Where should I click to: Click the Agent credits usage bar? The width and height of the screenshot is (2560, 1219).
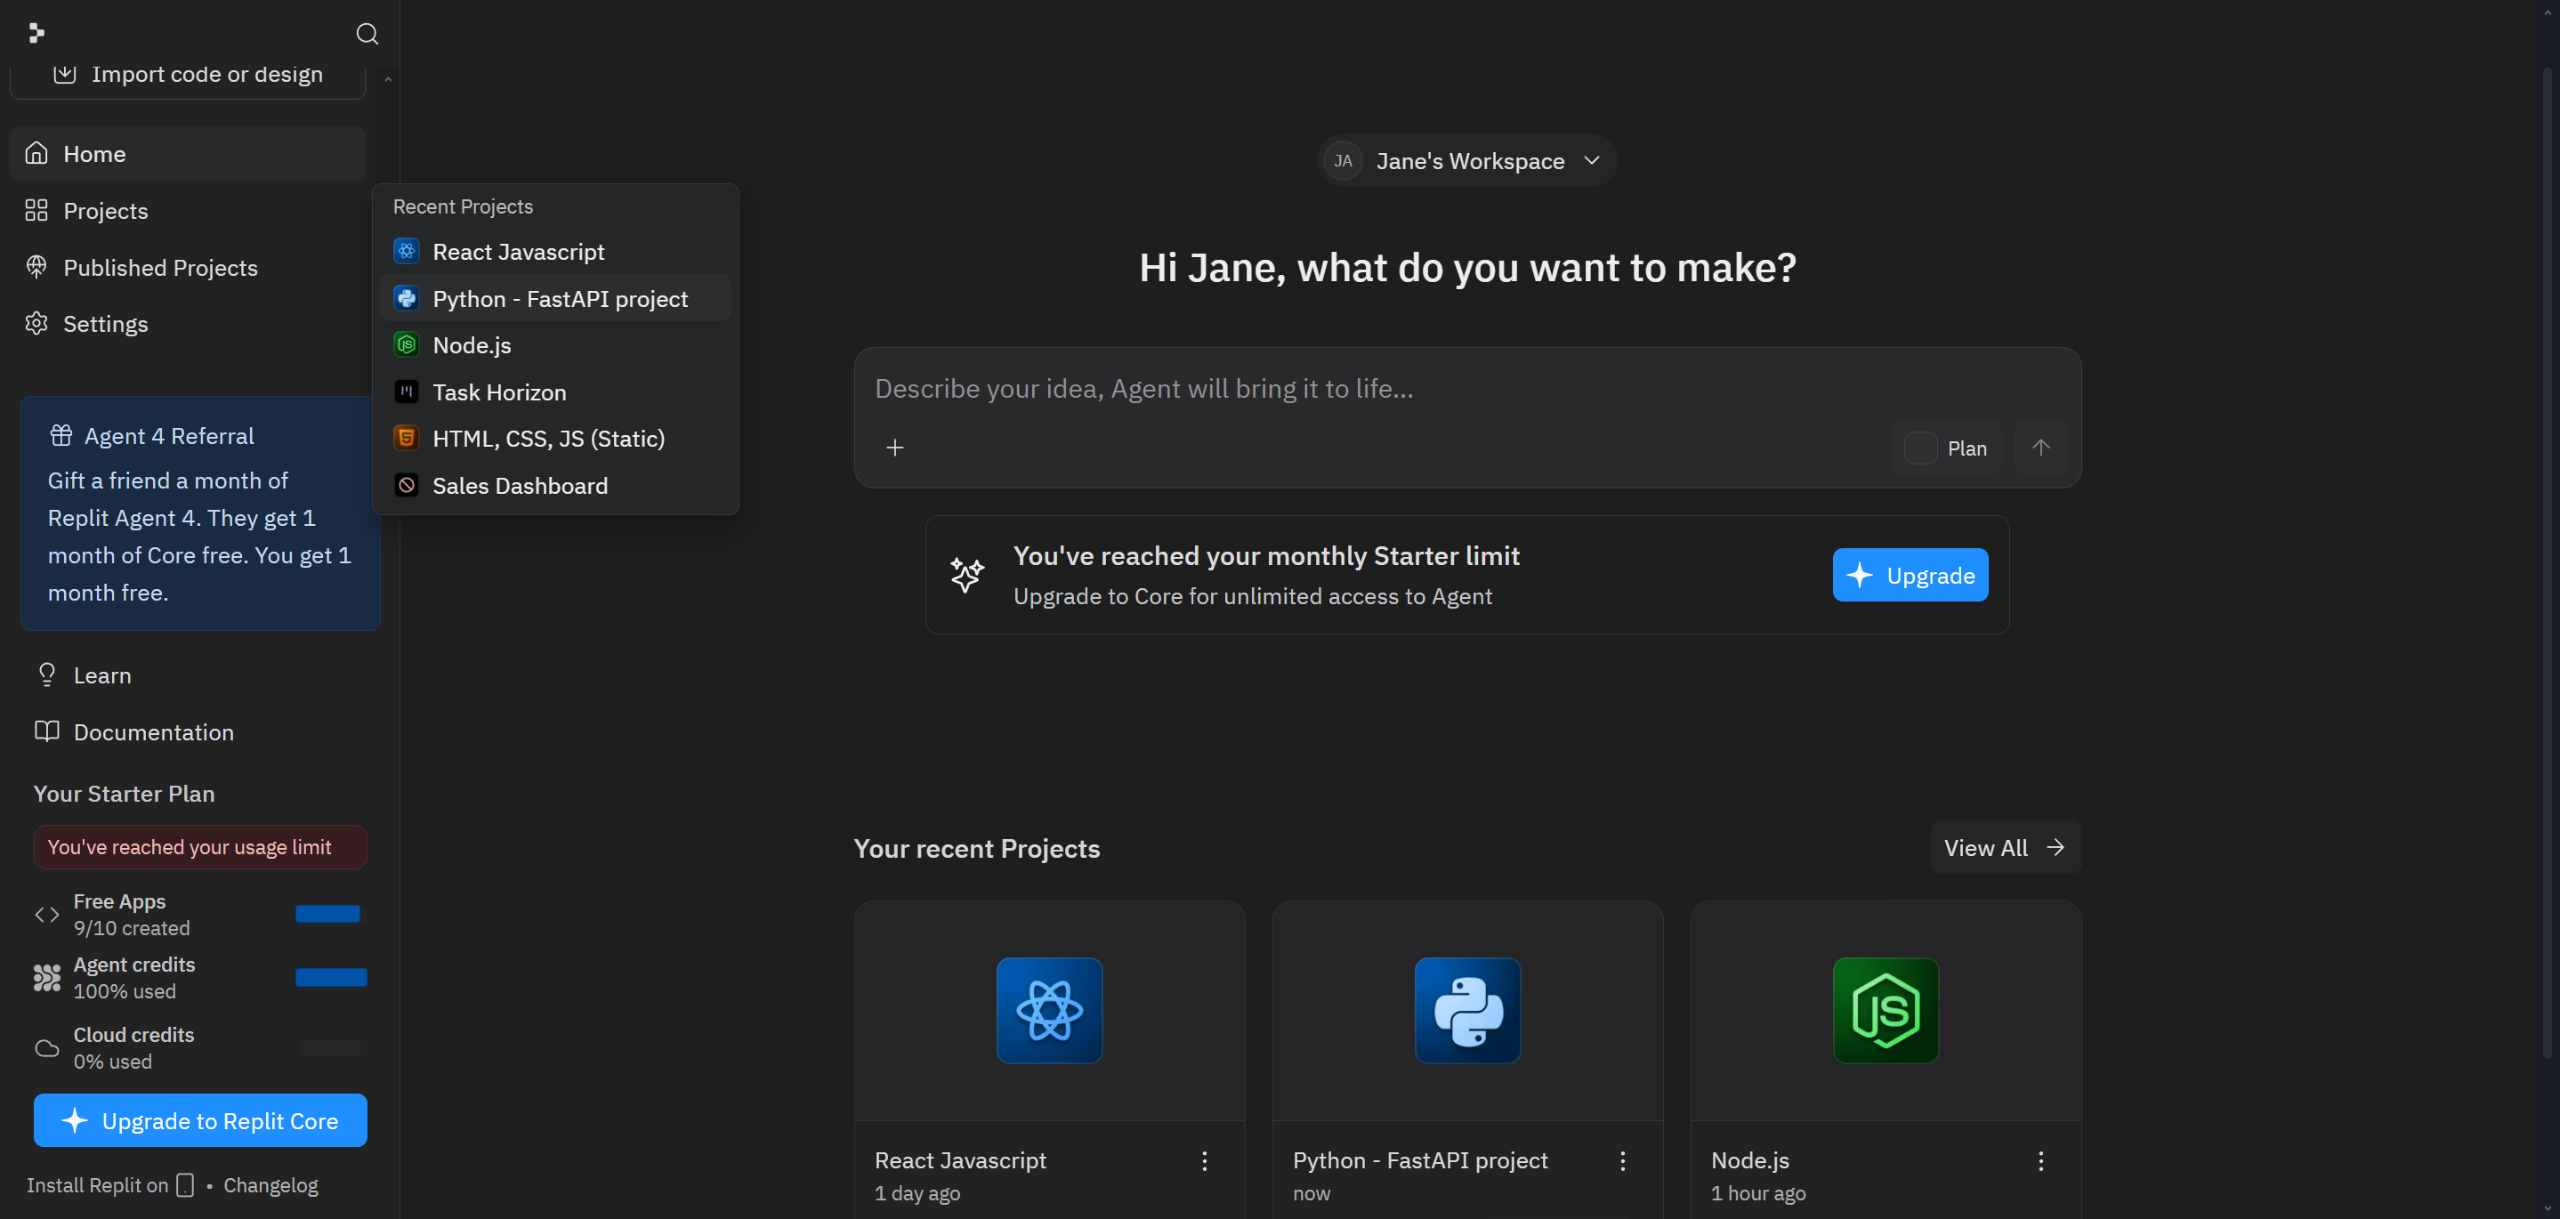tap(331, 977)
